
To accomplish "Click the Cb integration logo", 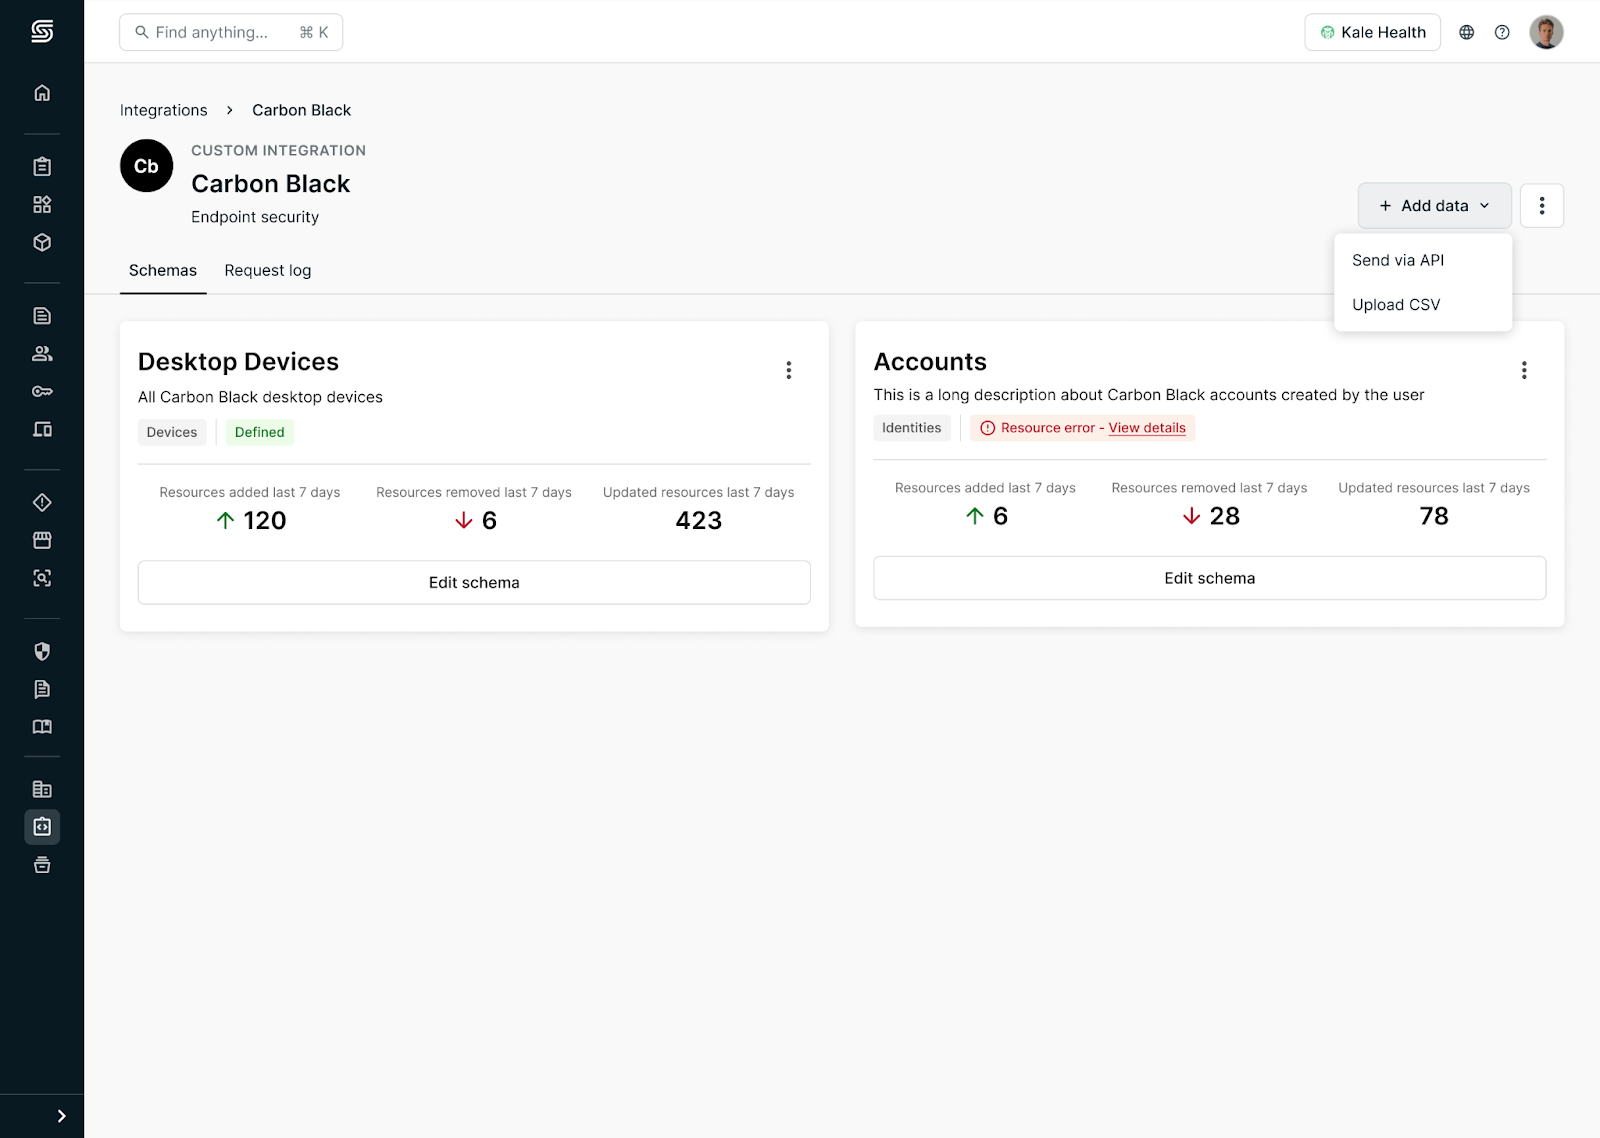I will pos(147,166).
